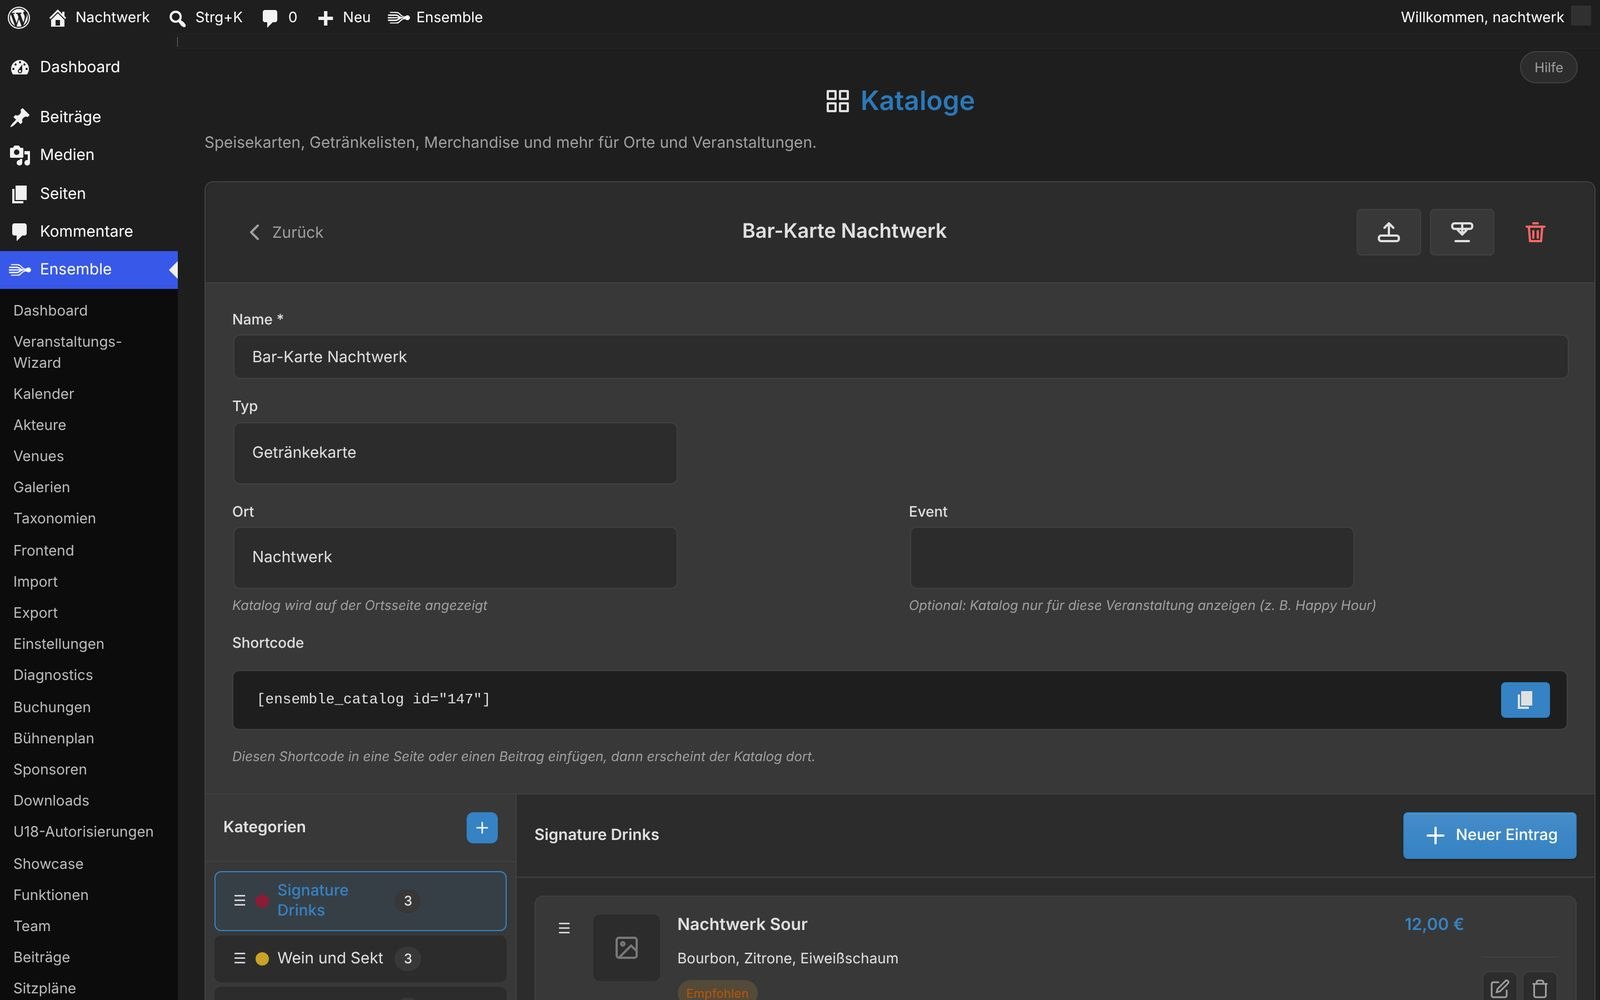Click the import catalog icon button
This screenshot has height=1000, width=1600.
(1461, 232)
